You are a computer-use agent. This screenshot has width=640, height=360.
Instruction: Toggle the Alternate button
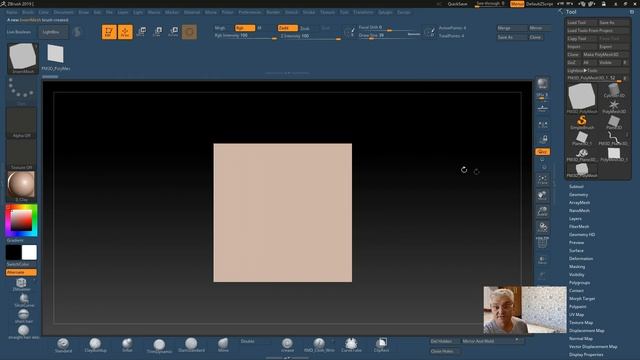(x=21, y=272)
